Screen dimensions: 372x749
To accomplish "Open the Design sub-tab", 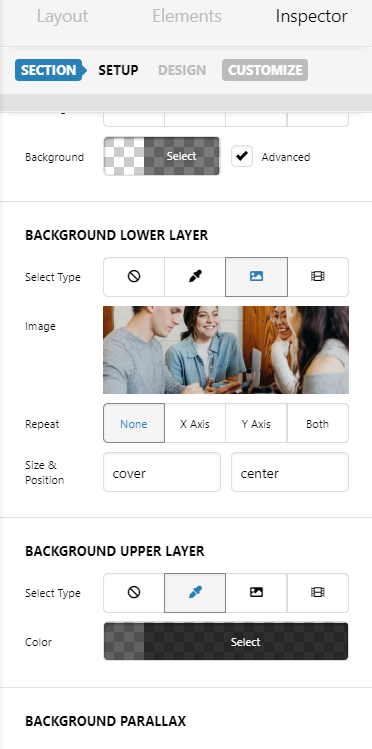I will click(182, 70).
